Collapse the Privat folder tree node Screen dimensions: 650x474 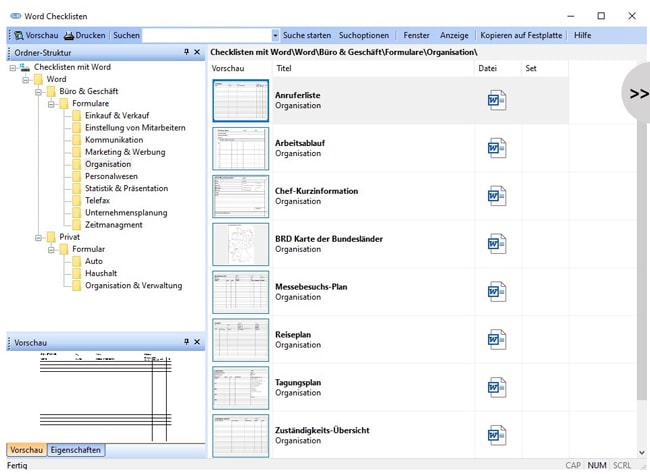coord(38,237)
